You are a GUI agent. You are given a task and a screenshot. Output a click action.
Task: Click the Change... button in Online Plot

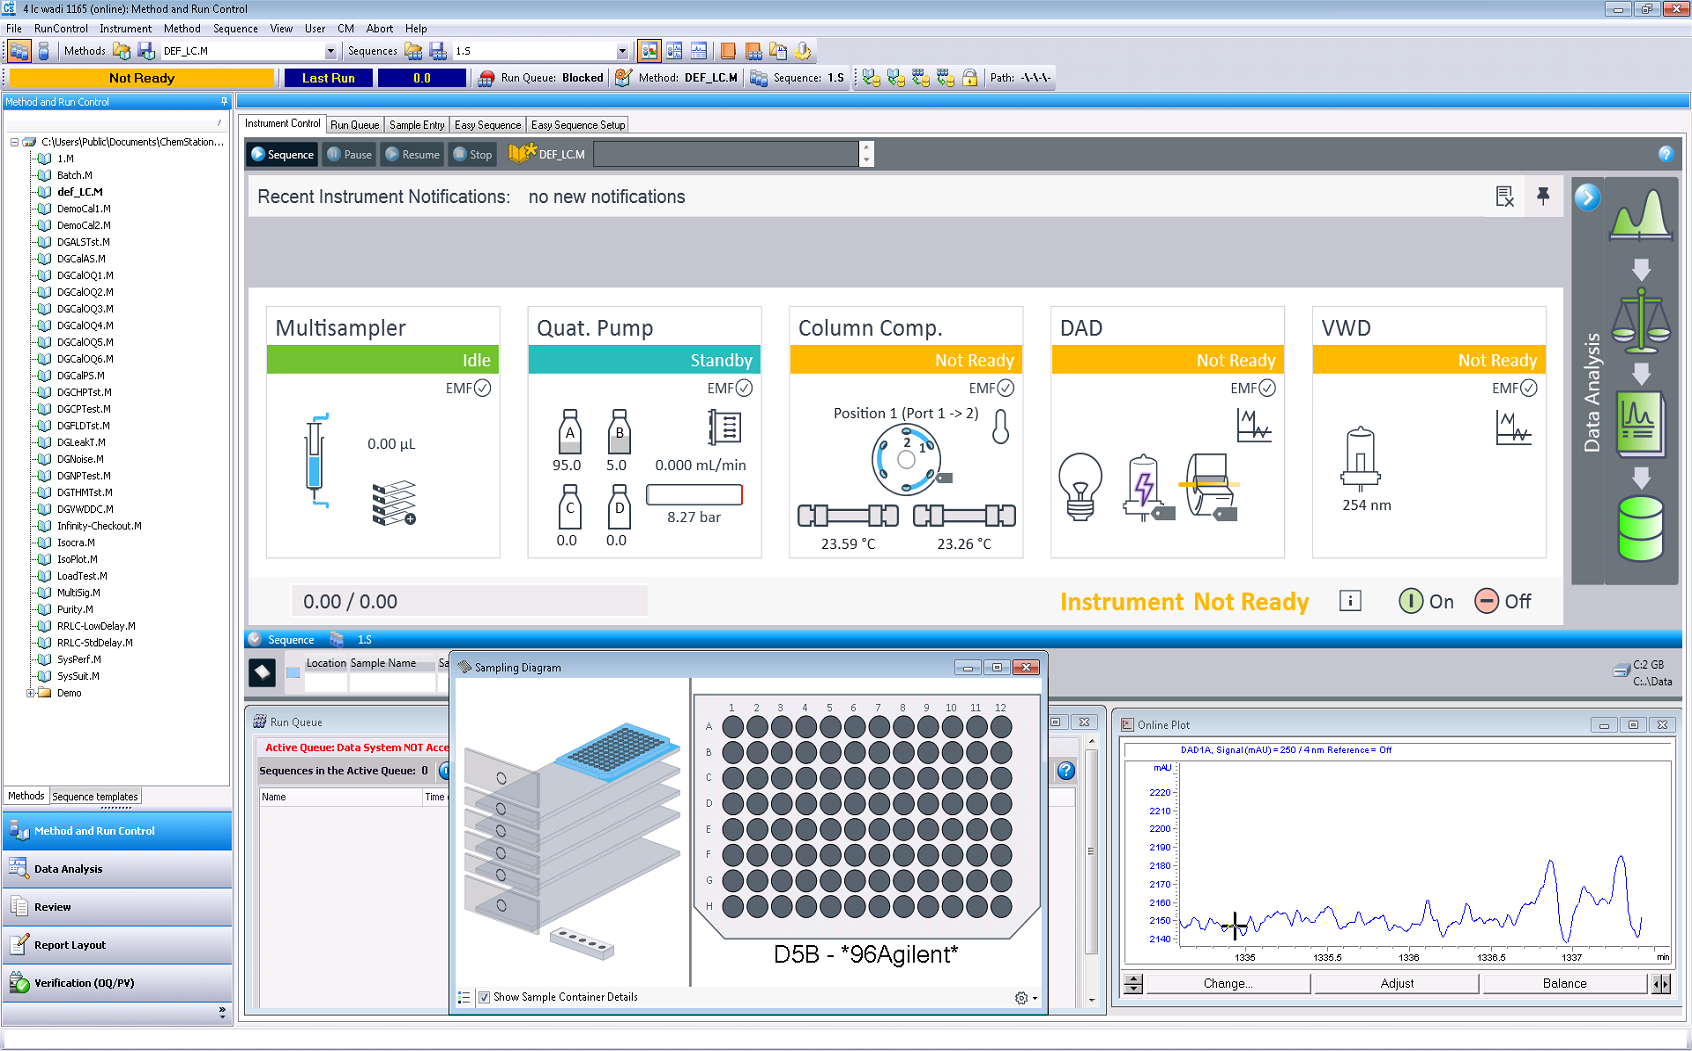[1227, 983]
